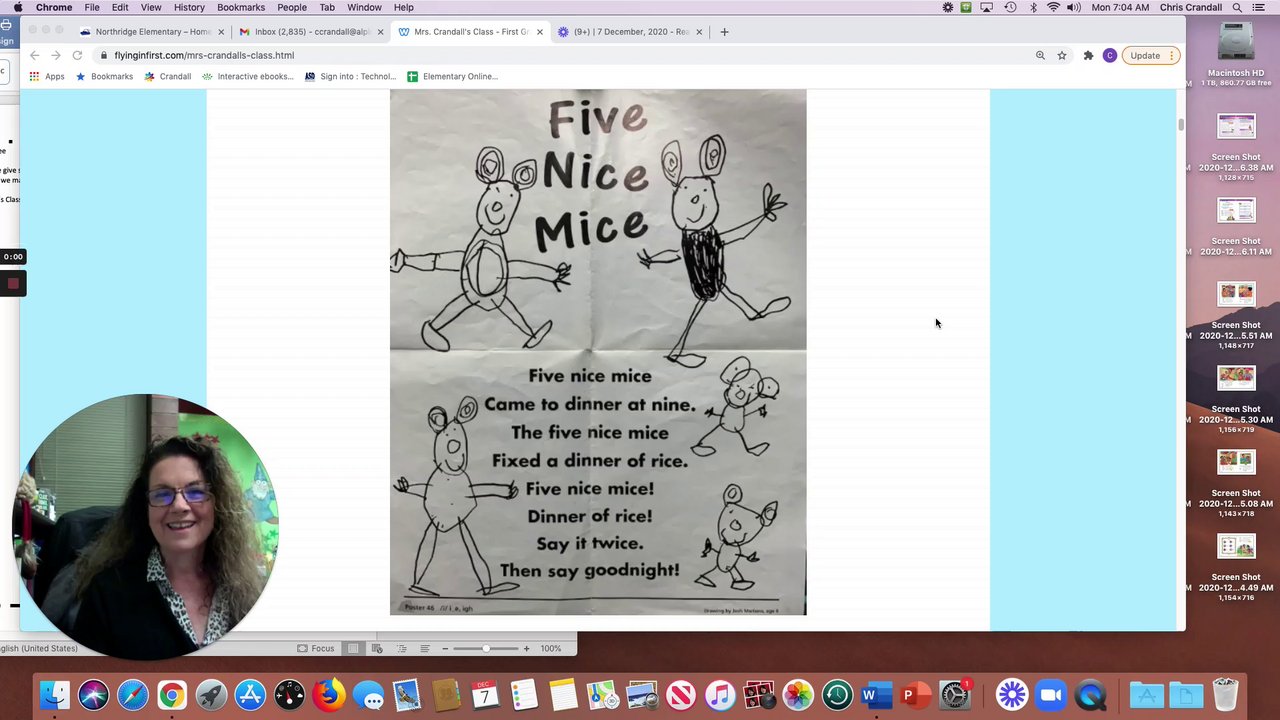Open the Bookmarks menu
This screenshot has width=1280, height=720.
coord(241,7)
